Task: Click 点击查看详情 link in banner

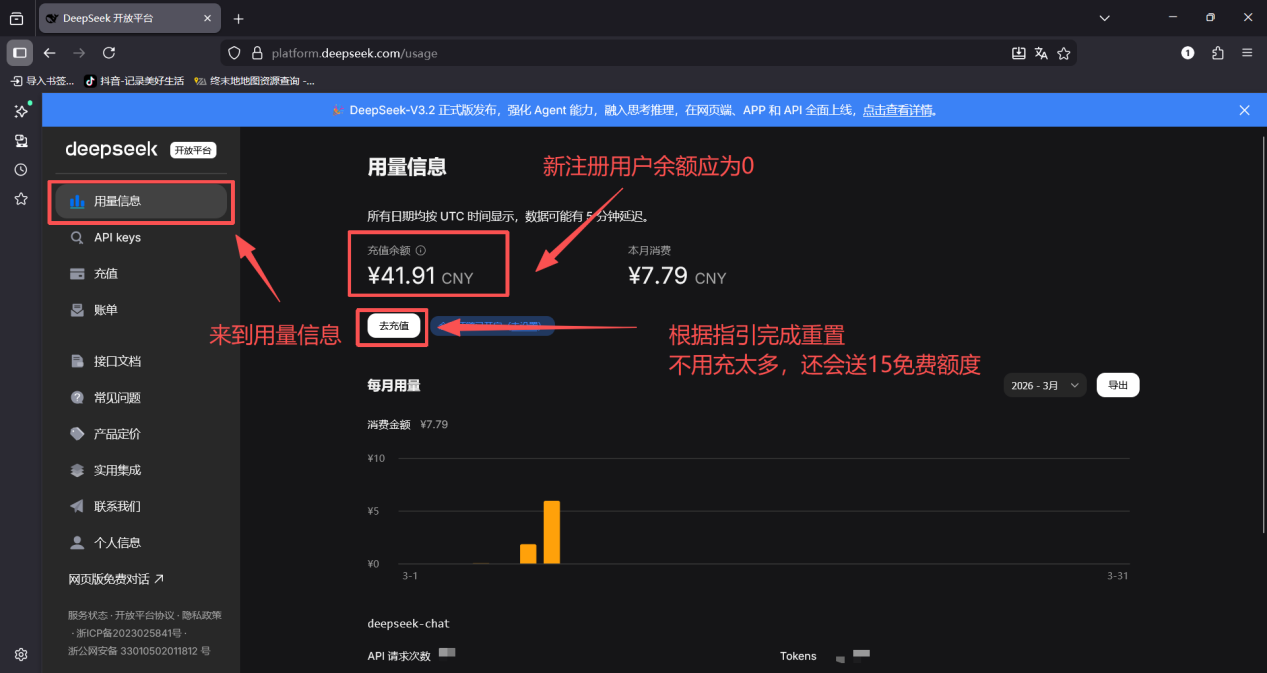Action: [x=900, y=110]
